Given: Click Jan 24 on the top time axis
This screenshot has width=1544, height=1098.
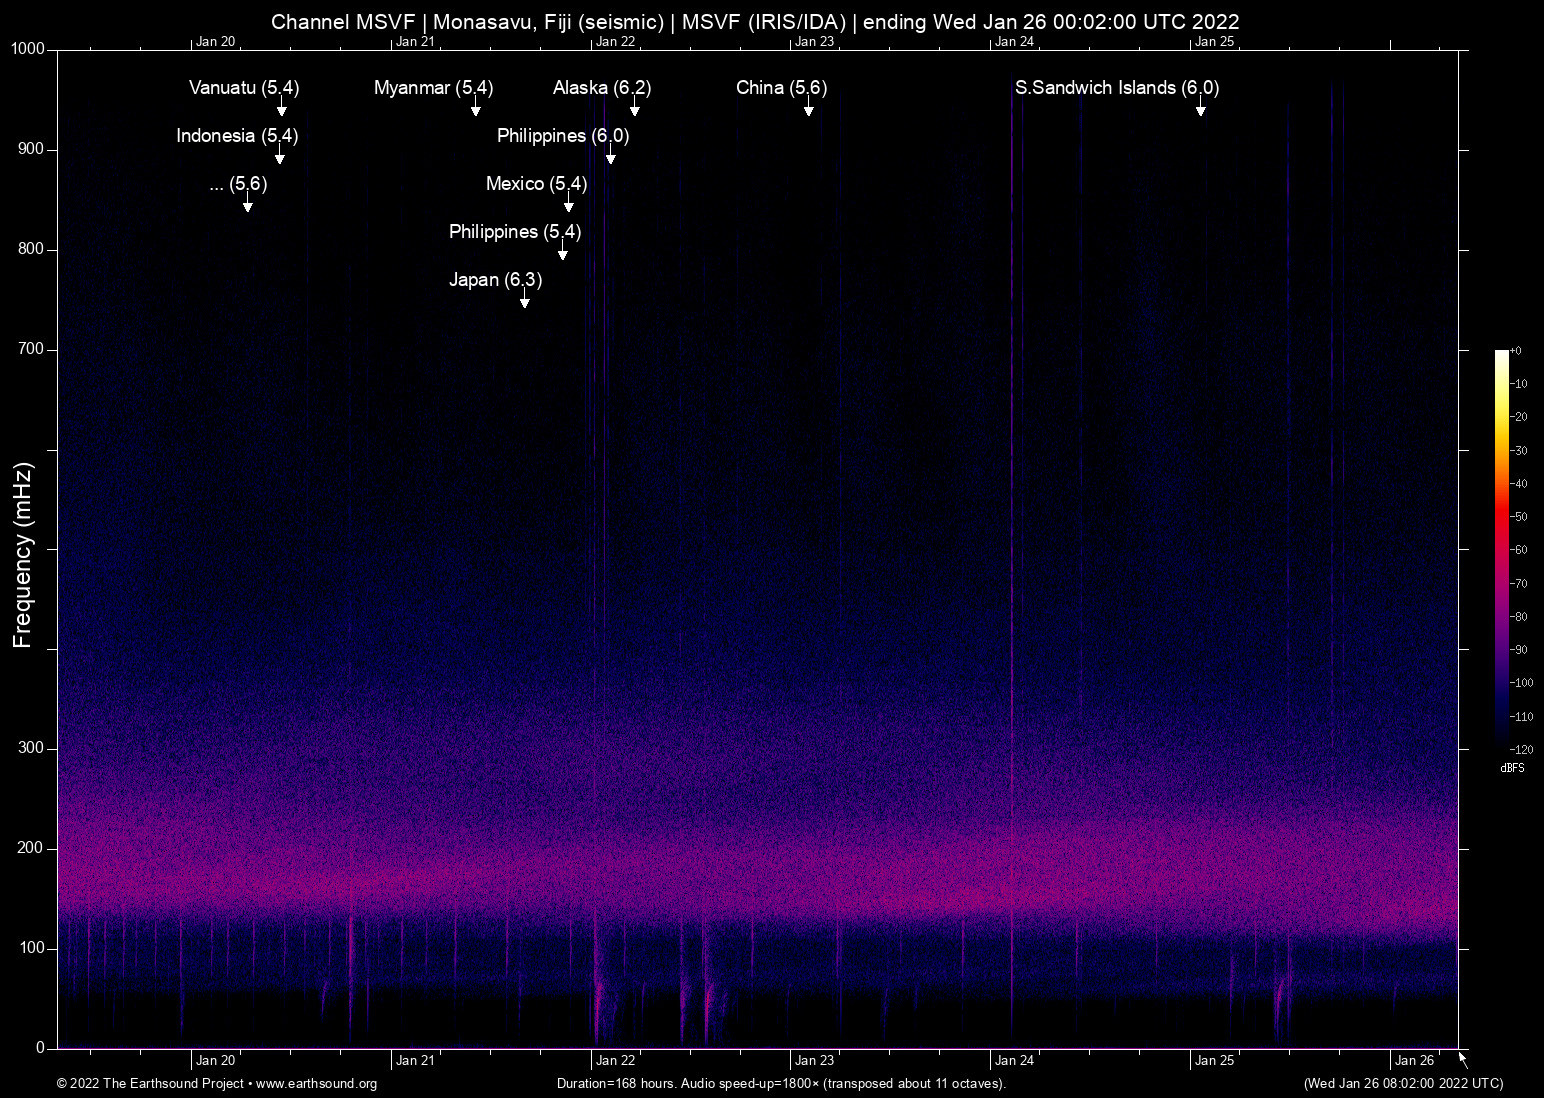Looking at the screenshot, I should point(1014,41).
